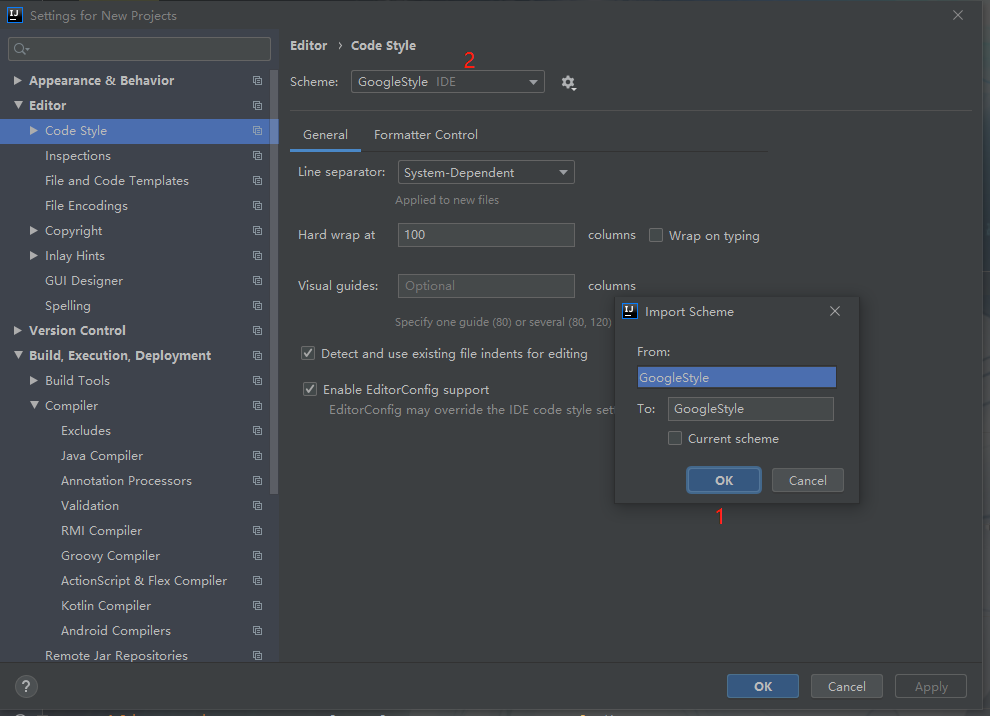Select Annotation Processors settings page
The height and width of the screenshot is (716, 990).
click(126, 480)
